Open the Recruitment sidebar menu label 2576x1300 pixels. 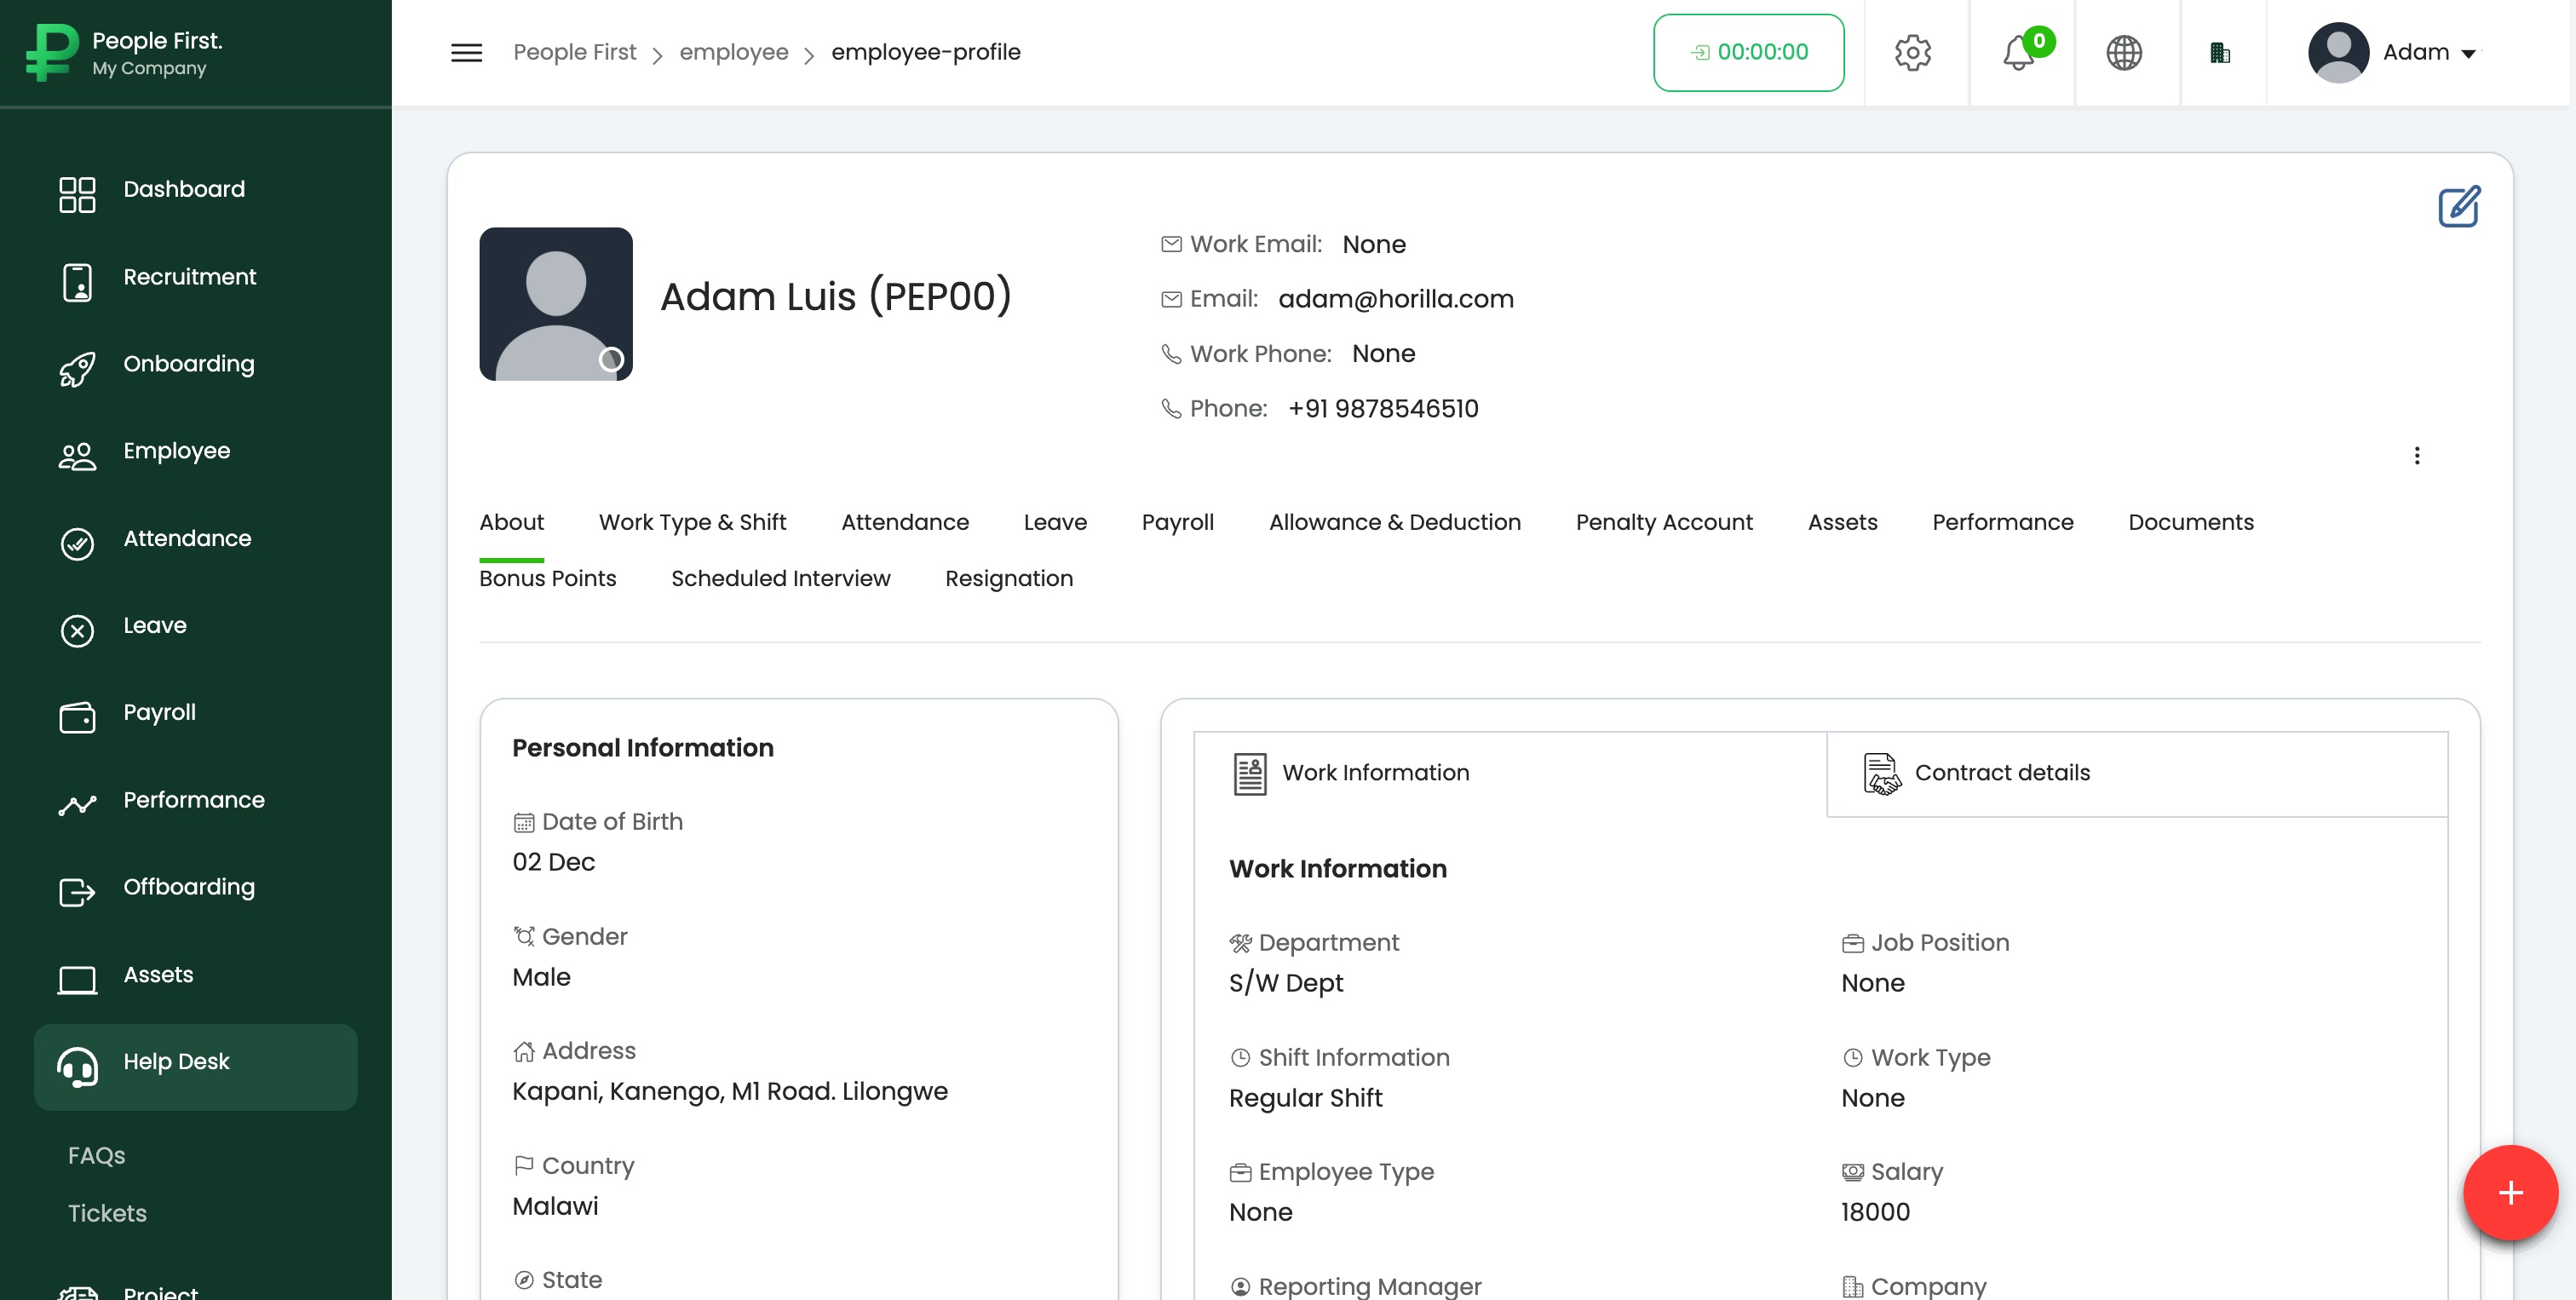pyautogui.click(x=189, y=277)
